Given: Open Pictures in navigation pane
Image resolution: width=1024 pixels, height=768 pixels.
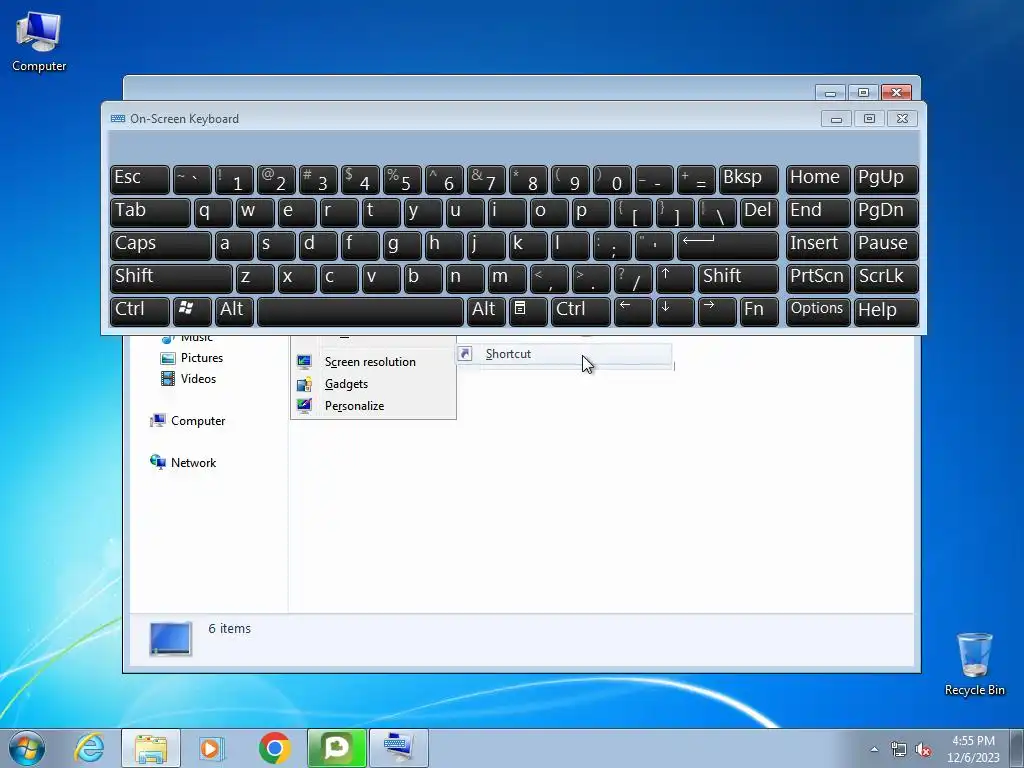Looking at the screenshot, I should [x=201, y=358].
